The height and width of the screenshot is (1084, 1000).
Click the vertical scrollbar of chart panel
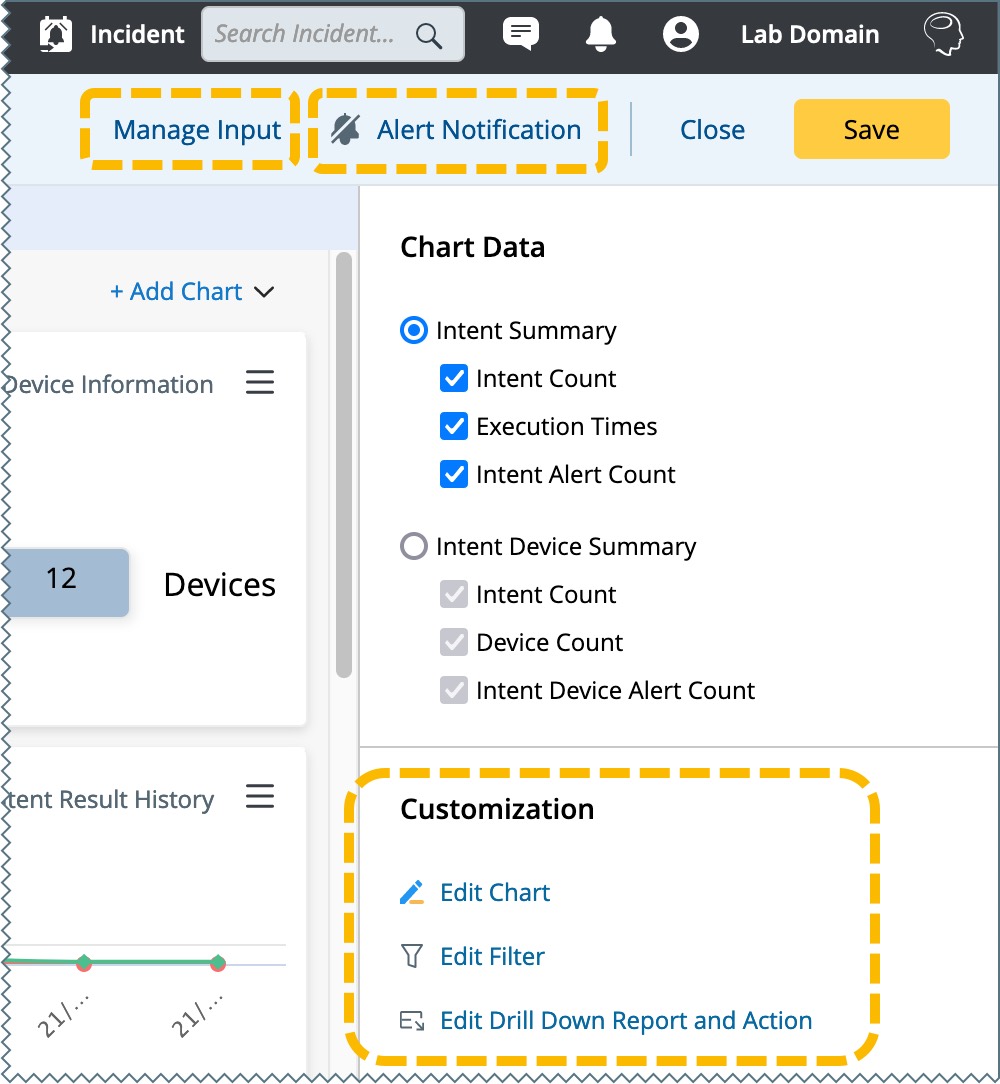coord(344,460)
